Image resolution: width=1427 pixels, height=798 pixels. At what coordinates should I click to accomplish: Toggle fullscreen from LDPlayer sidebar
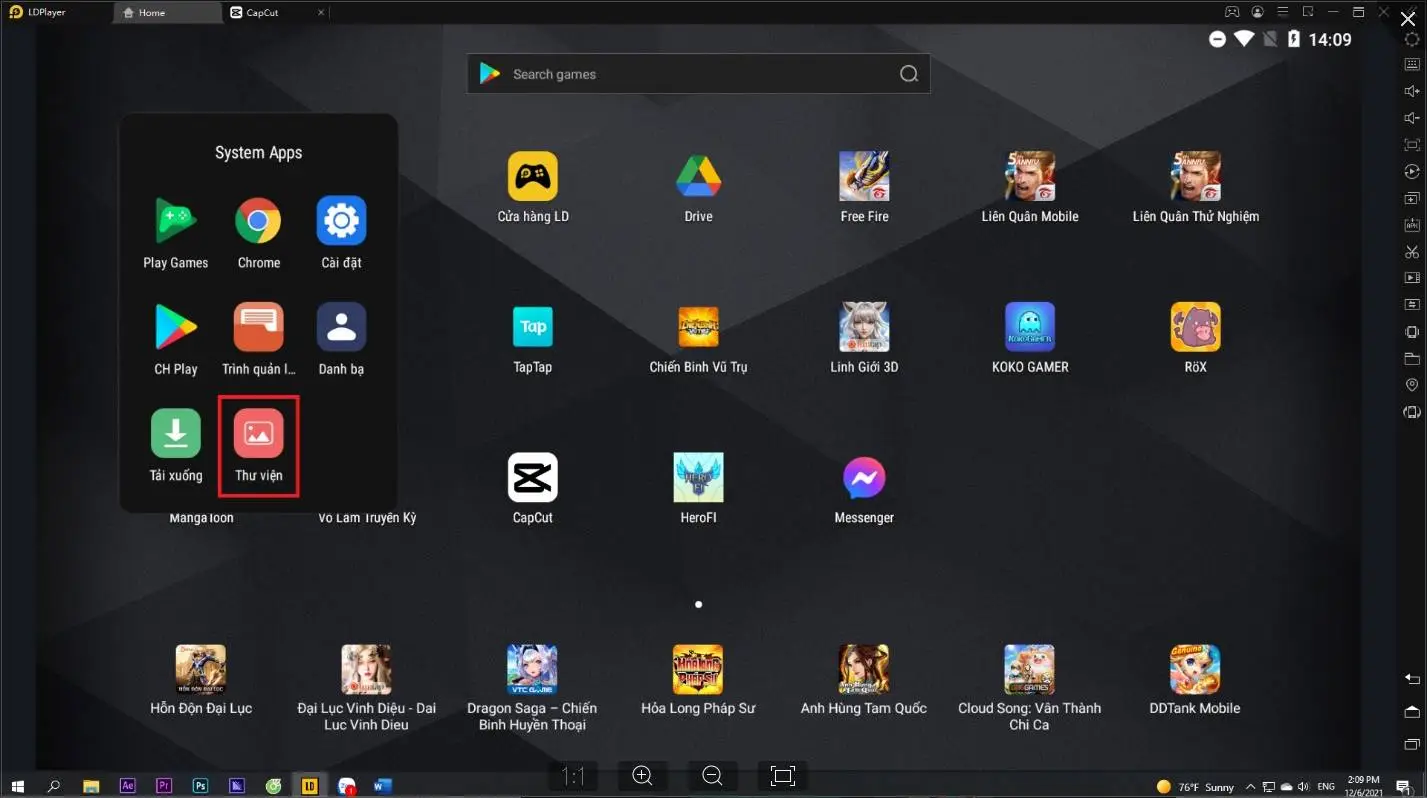tap(1412, 145)
